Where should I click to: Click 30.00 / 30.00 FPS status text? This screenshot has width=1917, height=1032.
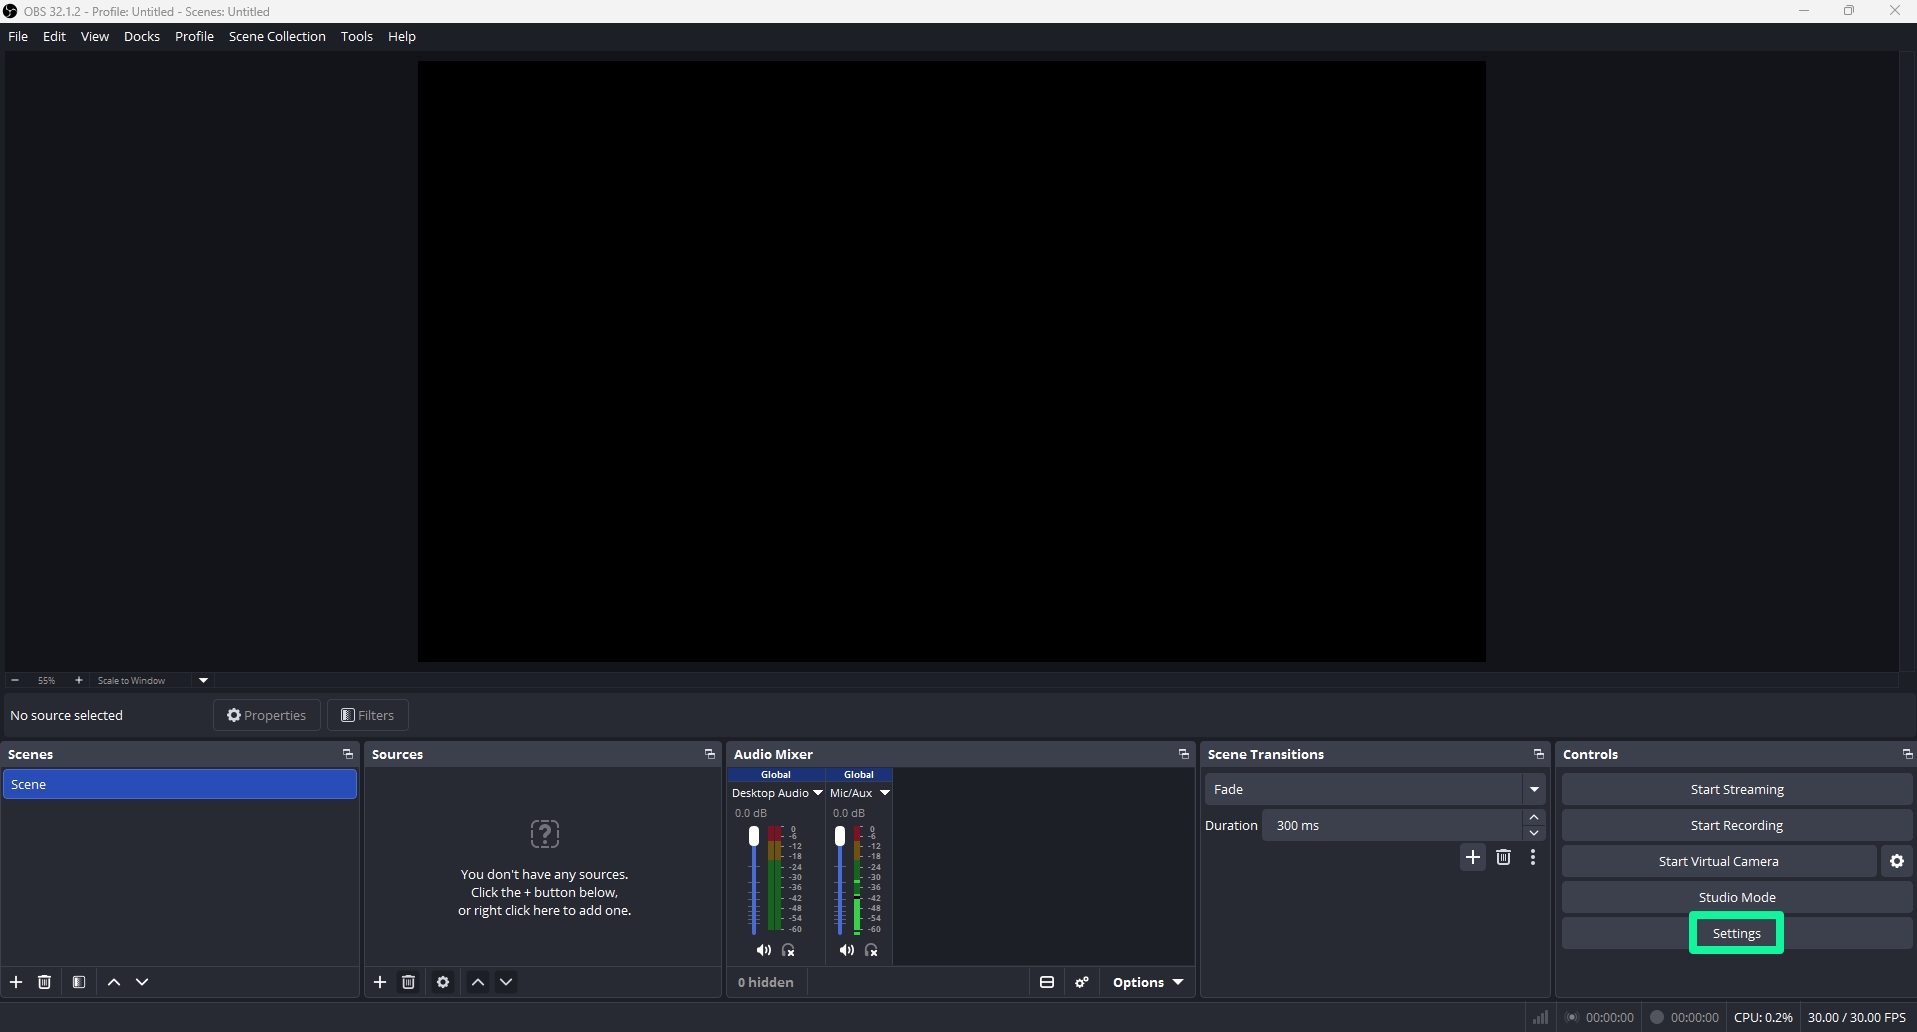pyautogui.click(x=1857, y=1017)
